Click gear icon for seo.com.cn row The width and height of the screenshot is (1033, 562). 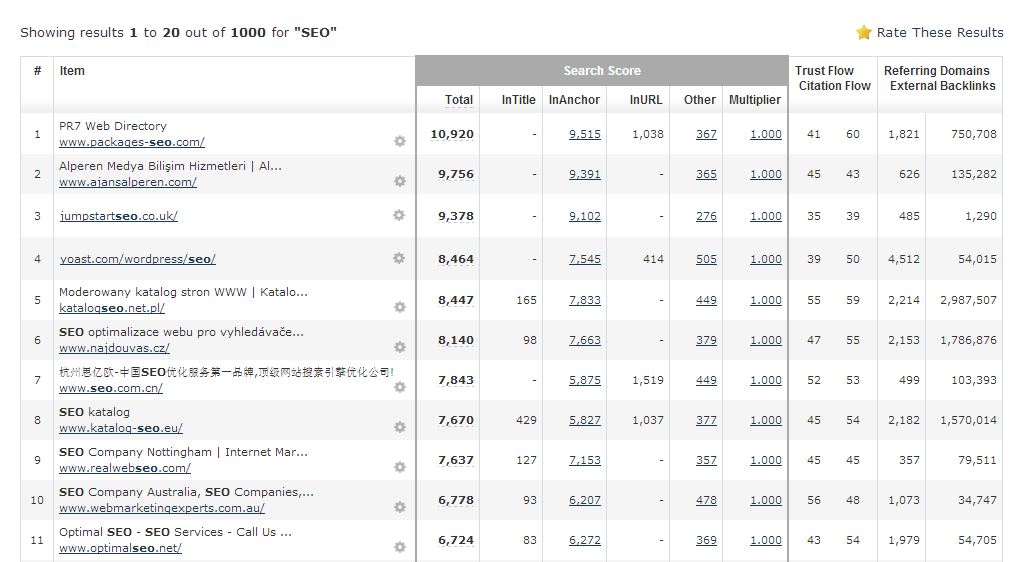[x=400, y=387]
